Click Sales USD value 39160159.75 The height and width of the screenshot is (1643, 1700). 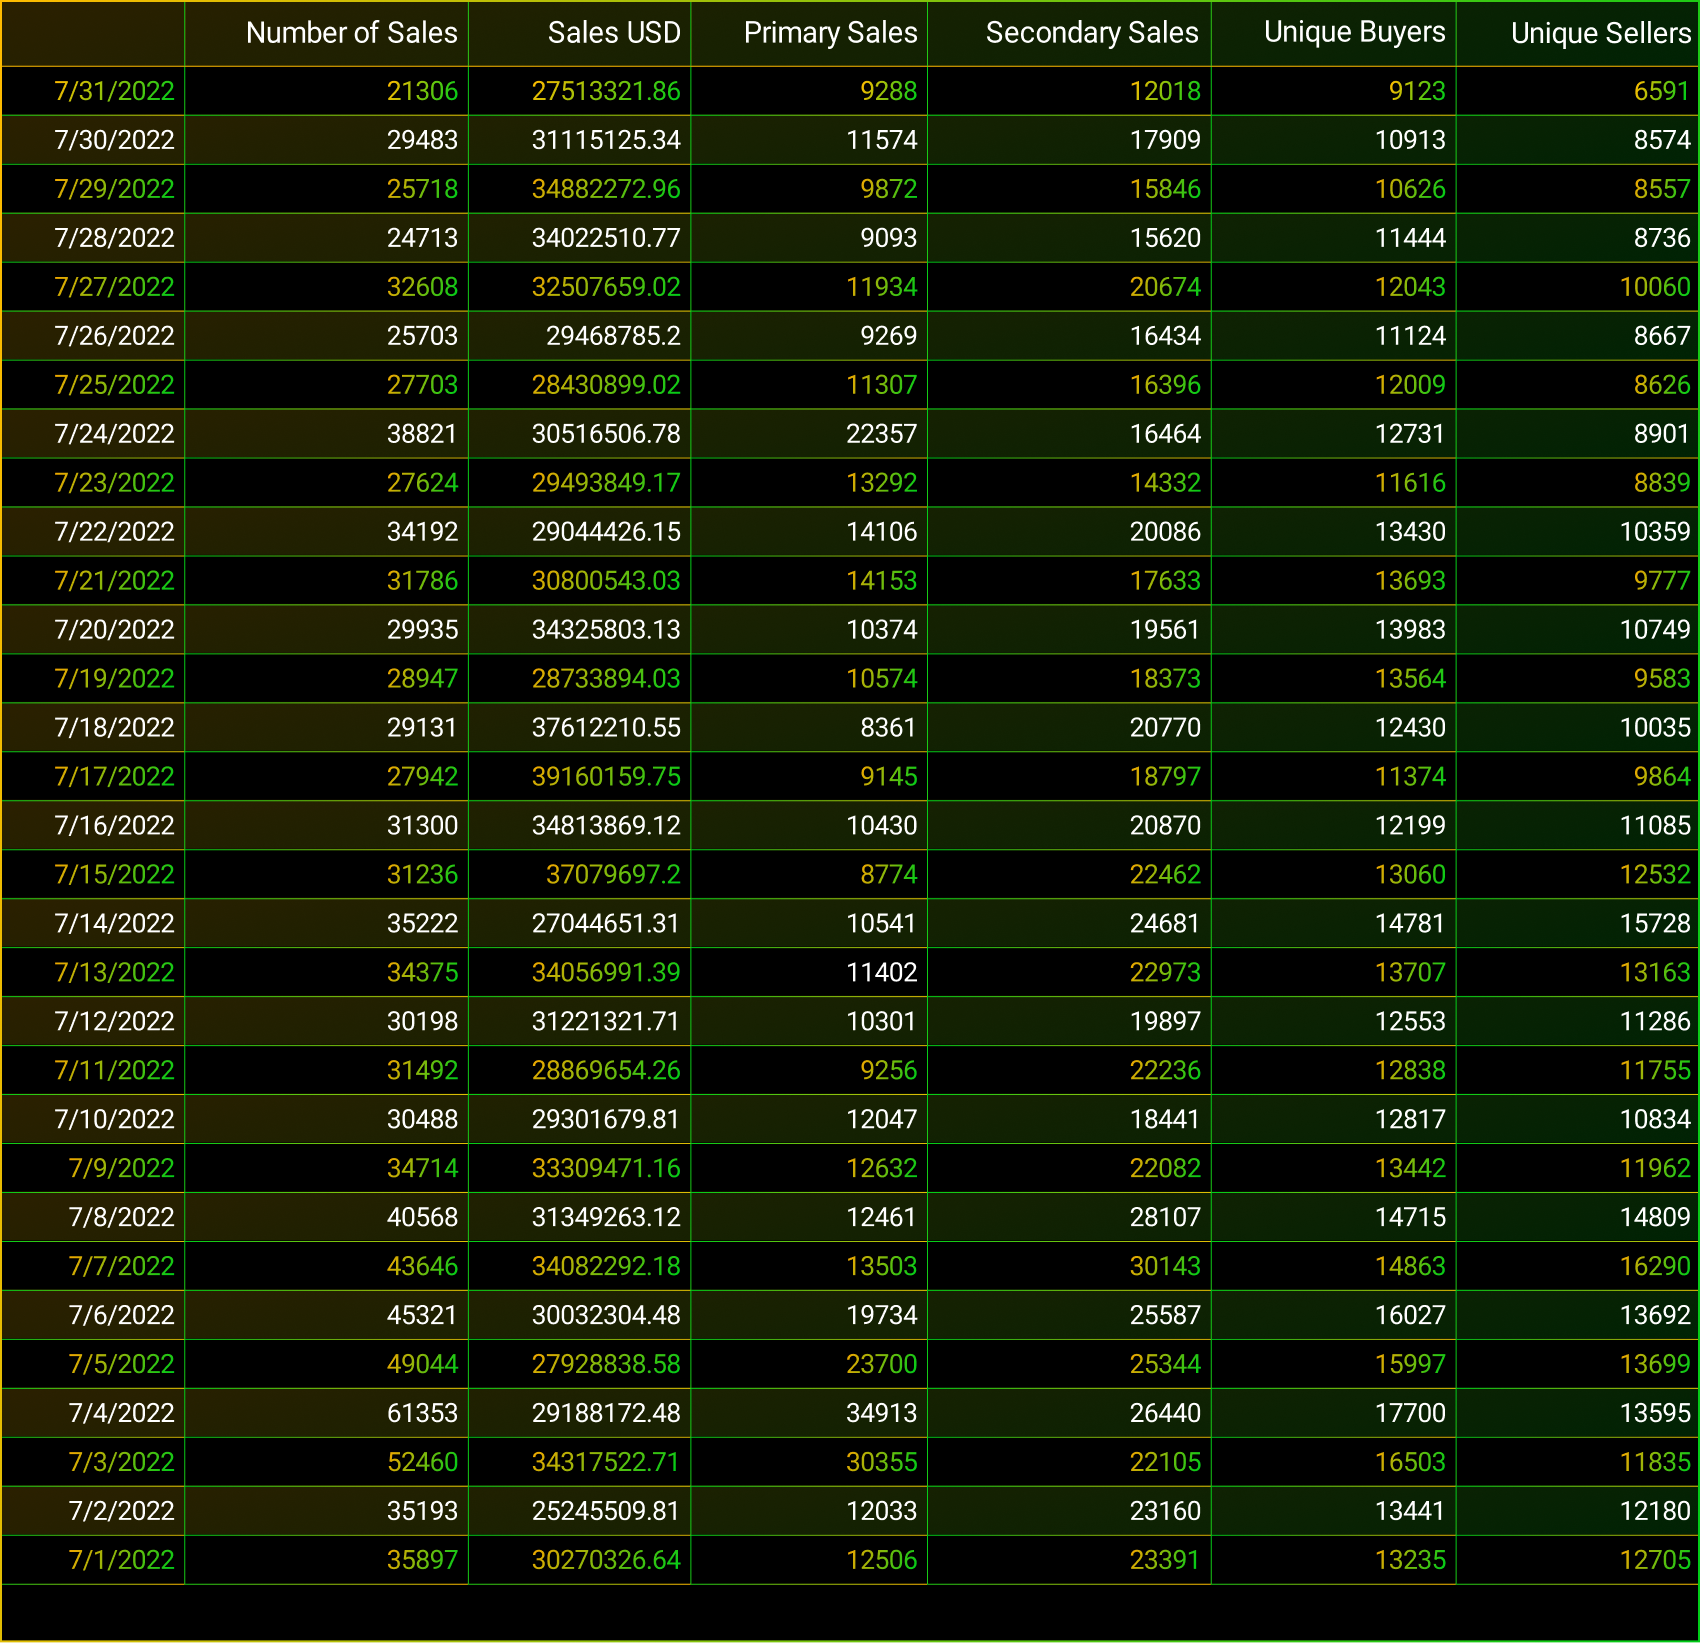580,777
